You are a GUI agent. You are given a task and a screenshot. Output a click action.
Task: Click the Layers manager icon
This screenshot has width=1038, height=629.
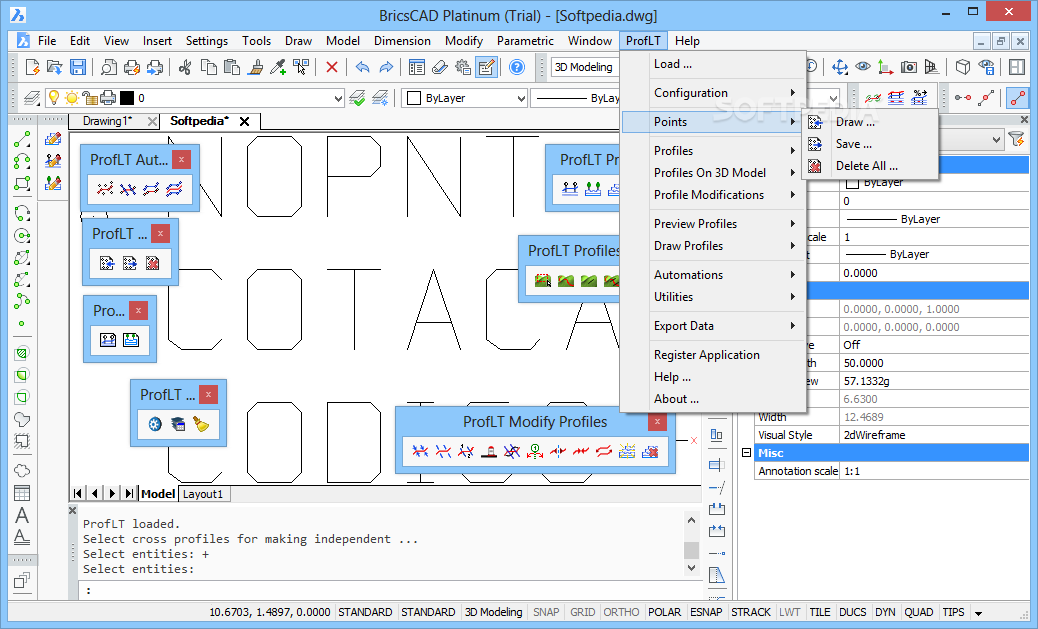tap(31, 98)
